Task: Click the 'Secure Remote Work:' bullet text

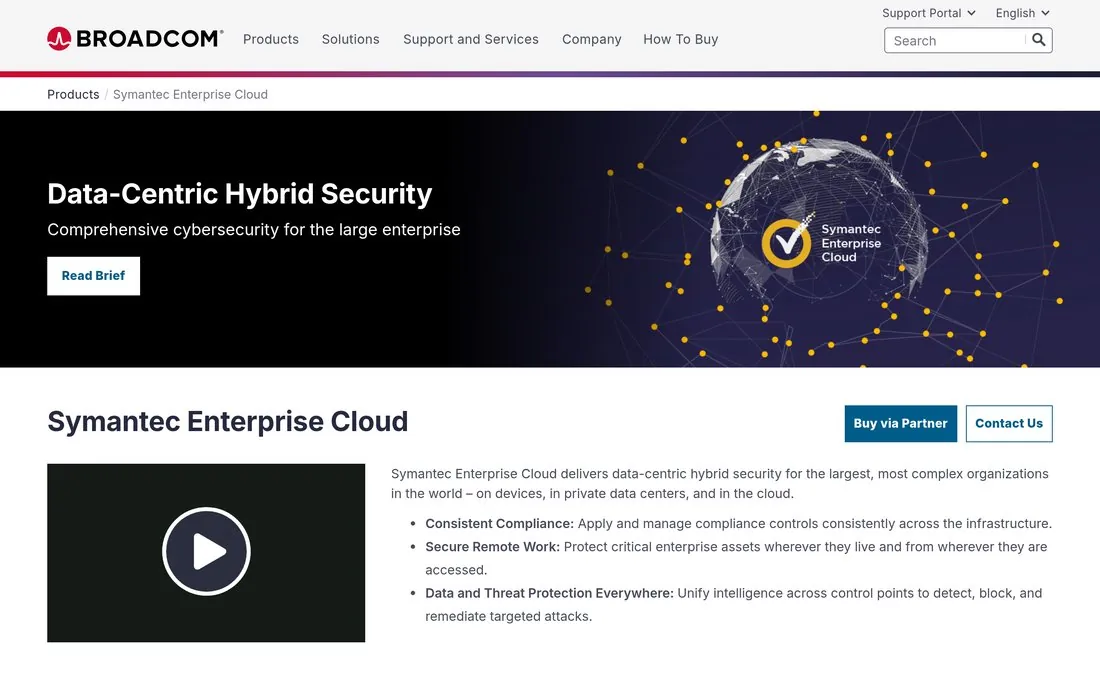Action: pos(492,547)
